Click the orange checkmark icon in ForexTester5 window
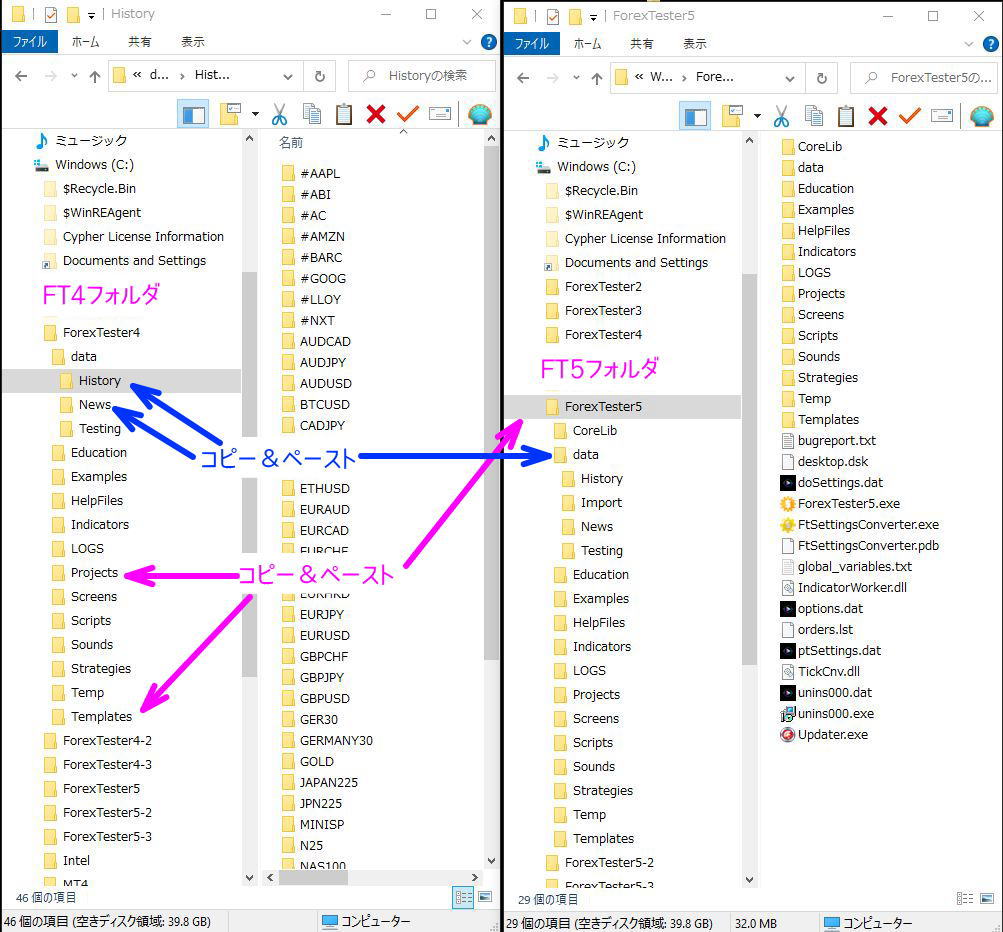 (x=910, y=116)
